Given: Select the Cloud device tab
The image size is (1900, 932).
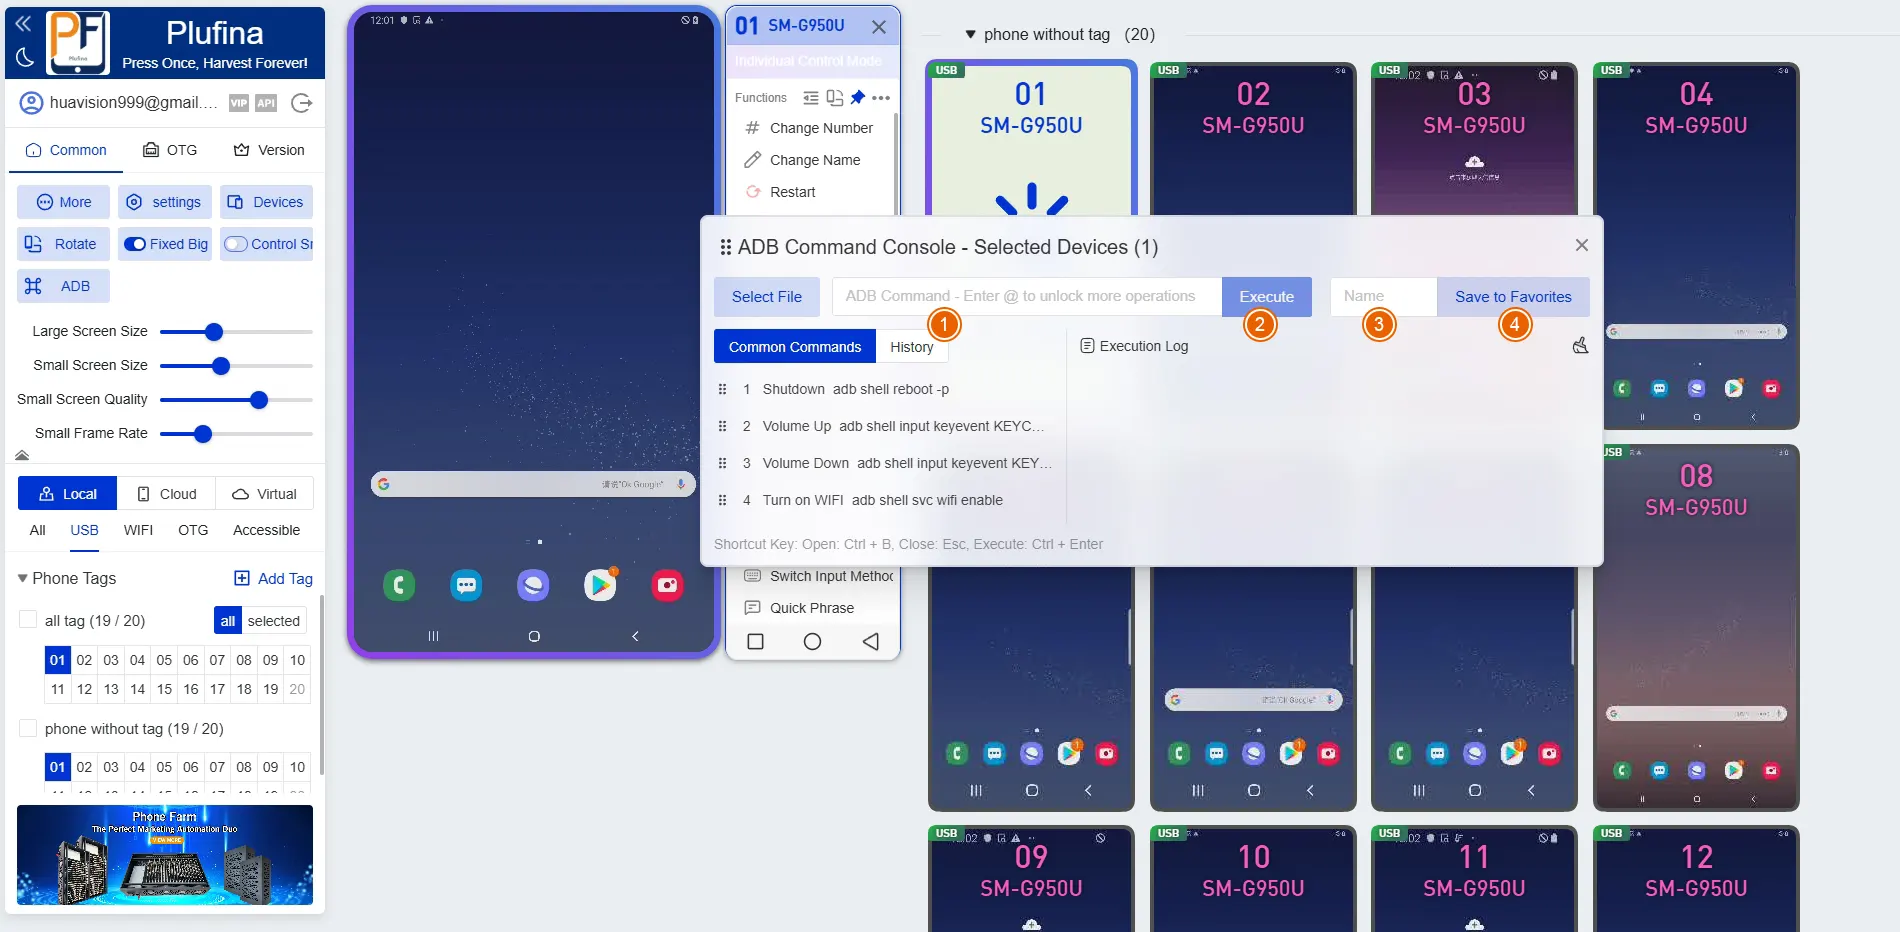Looking at the screenshot, I should pyautogui.click(x=167, y=494).
